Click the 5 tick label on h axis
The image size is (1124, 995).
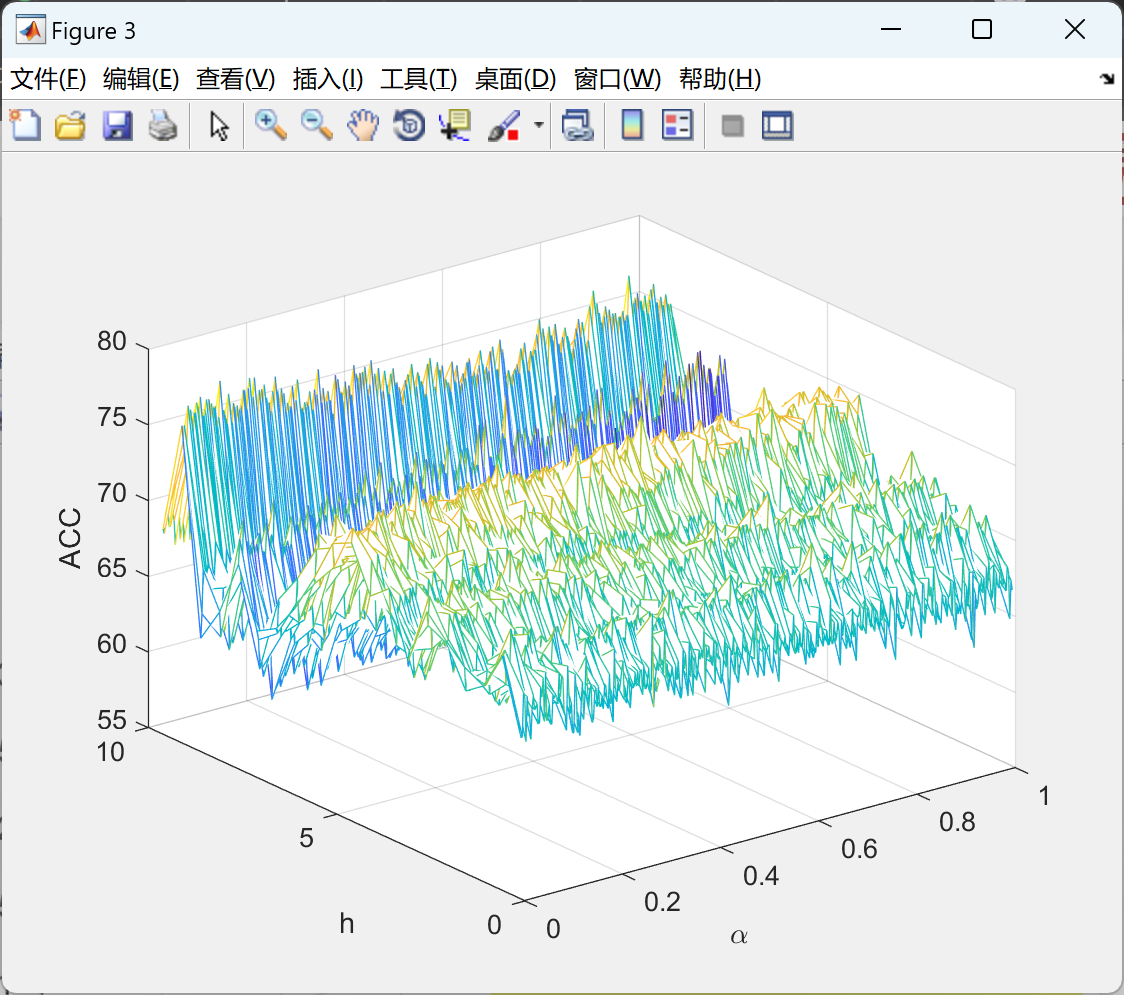306,838
